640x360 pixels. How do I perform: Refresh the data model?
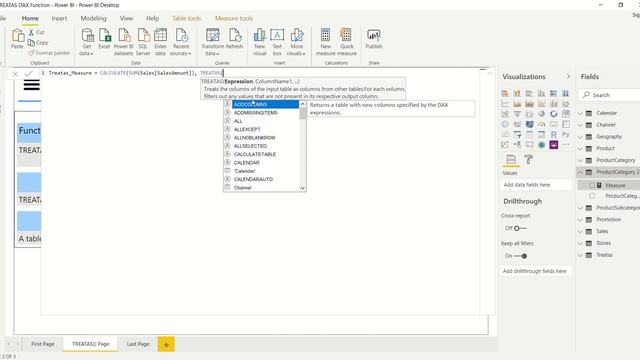click(x=234, y=39)
